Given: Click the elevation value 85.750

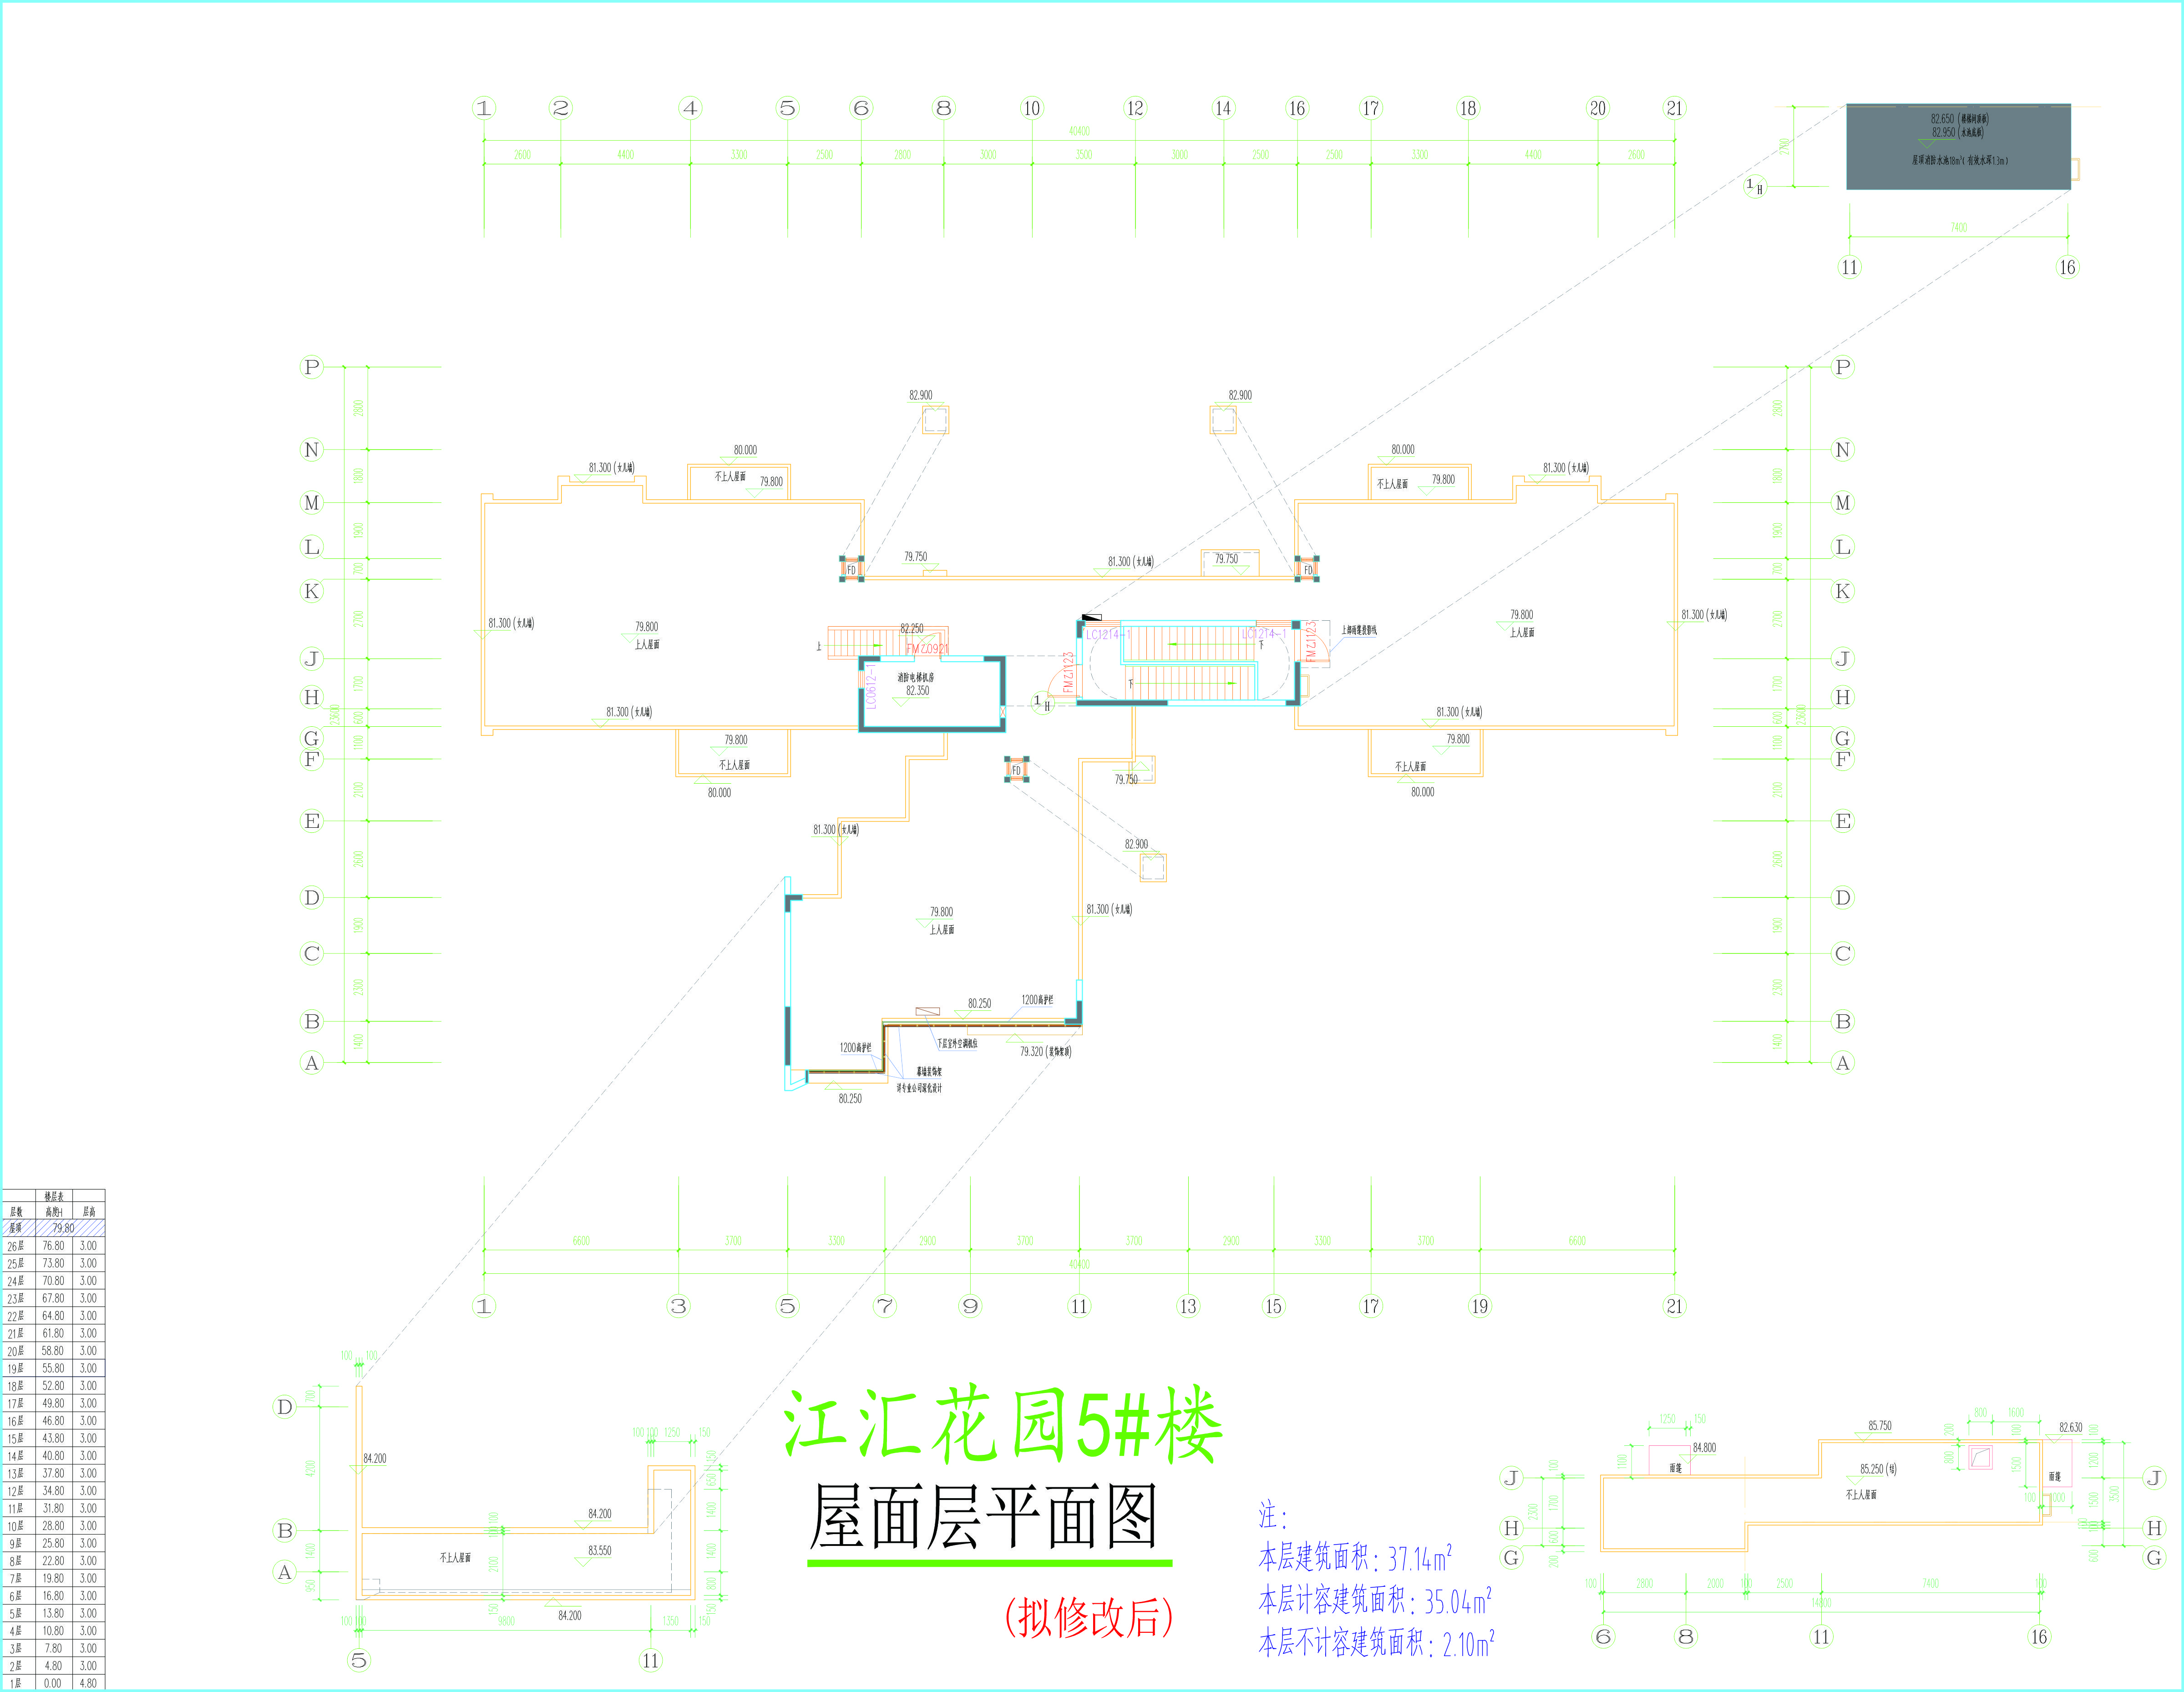Looking at the screenshot, I should [1880, 1426].
